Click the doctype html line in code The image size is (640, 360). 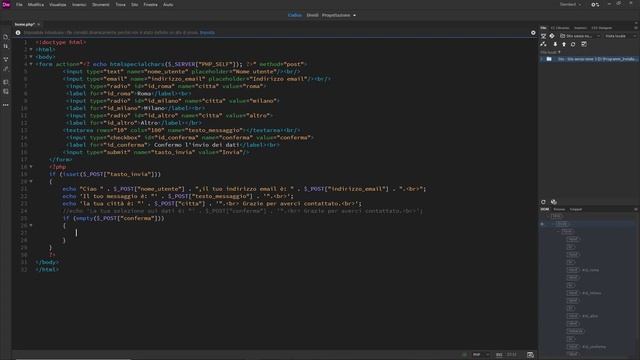click(61, 42)
